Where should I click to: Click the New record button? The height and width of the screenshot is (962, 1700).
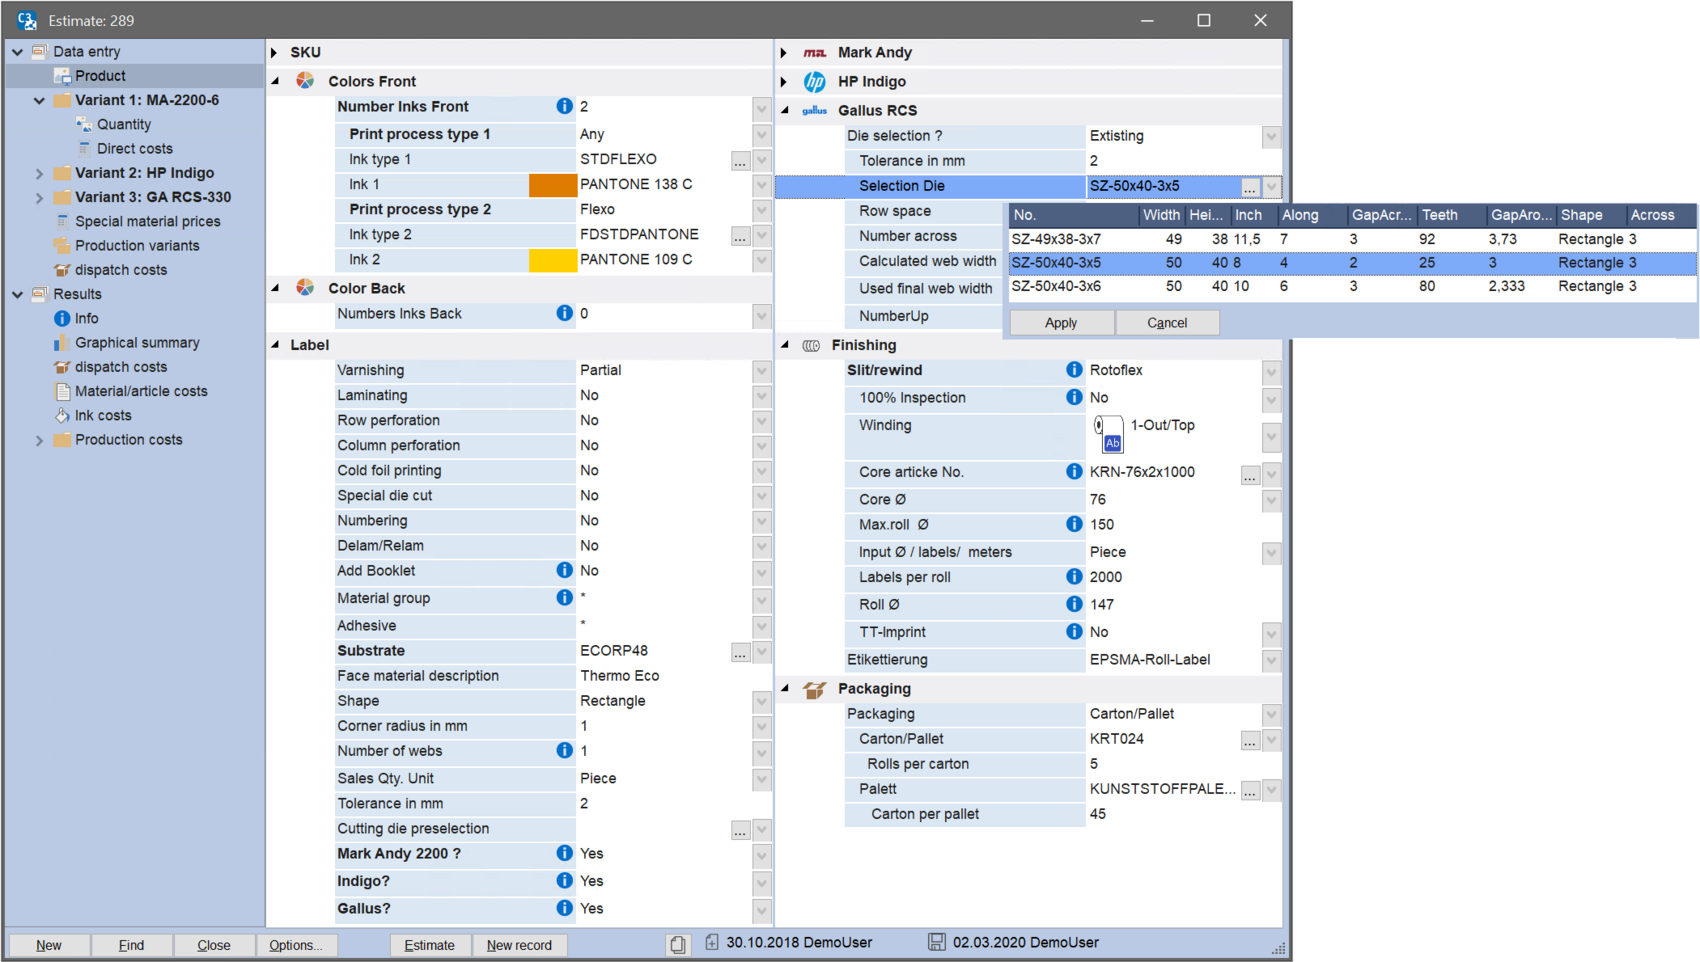click(x=519, y=944)
